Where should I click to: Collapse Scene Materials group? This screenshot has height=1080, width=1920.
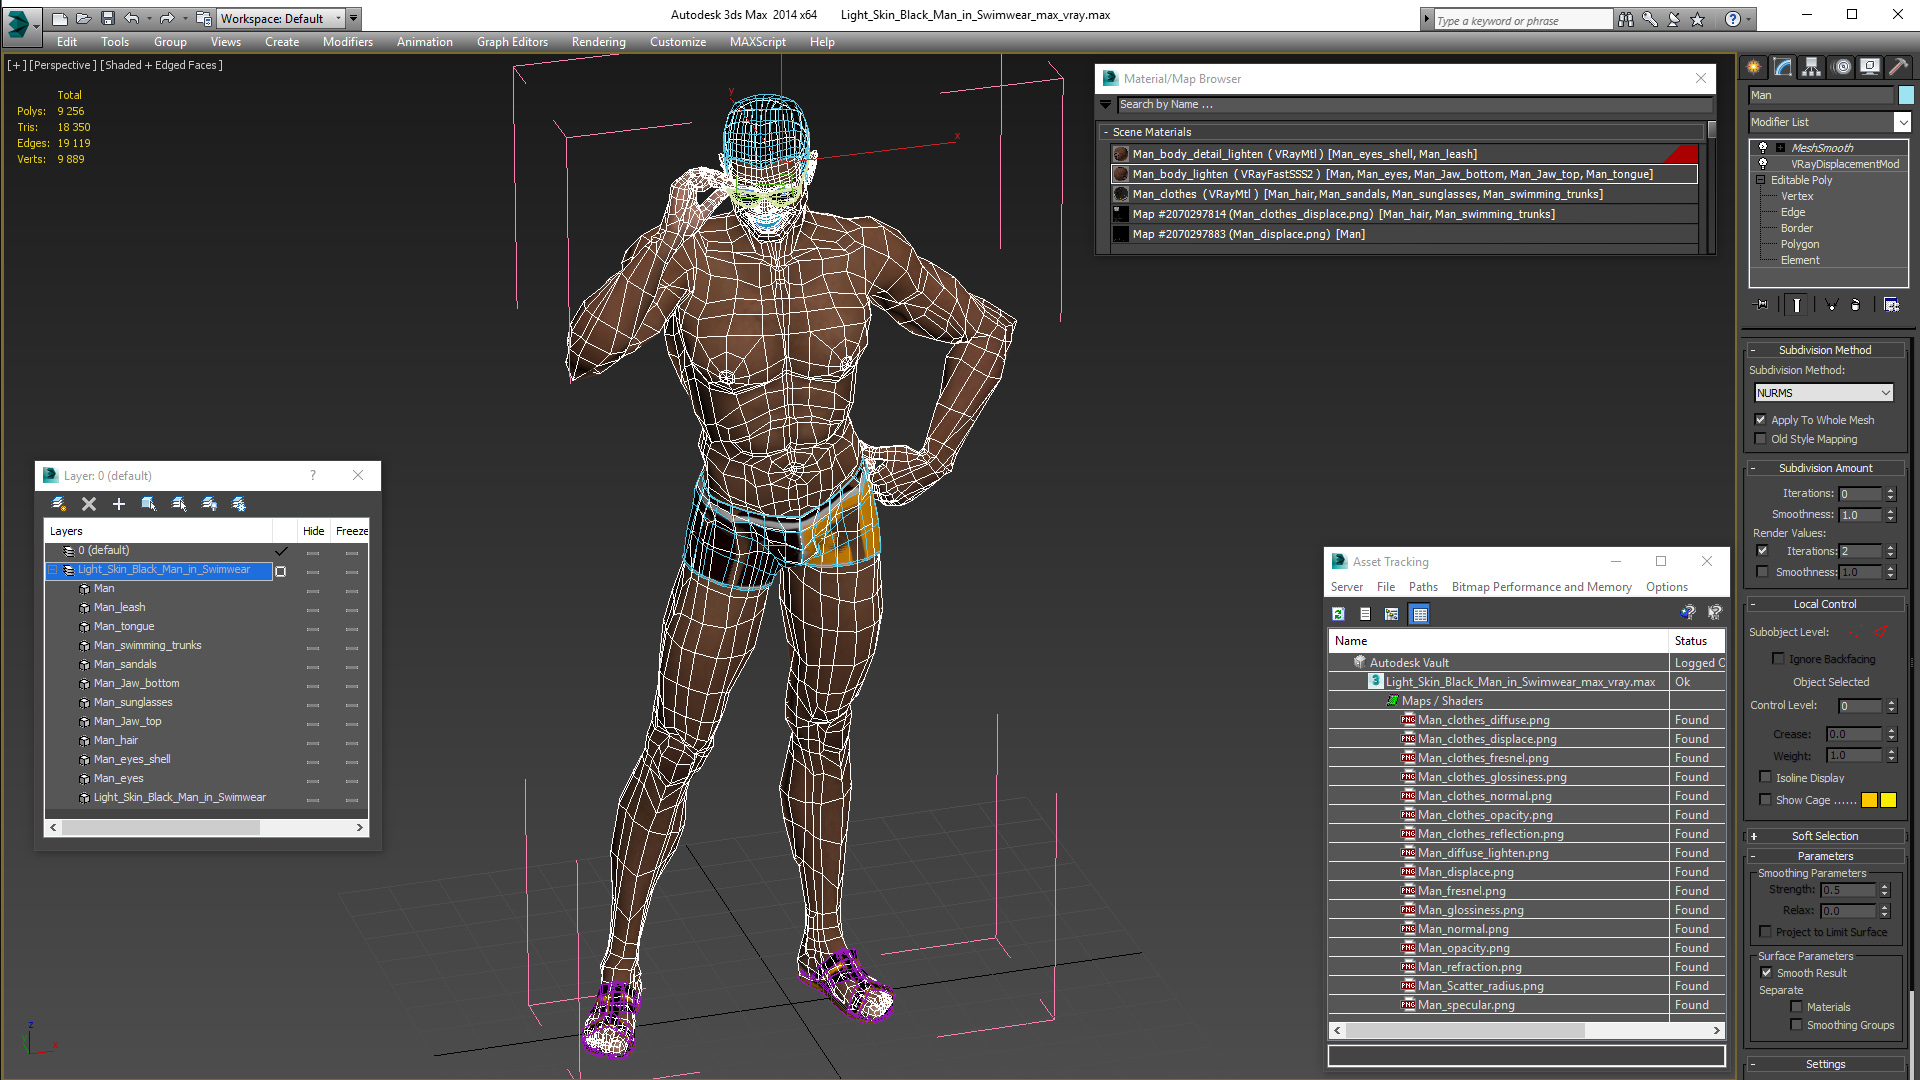[x=1105, y=132]
